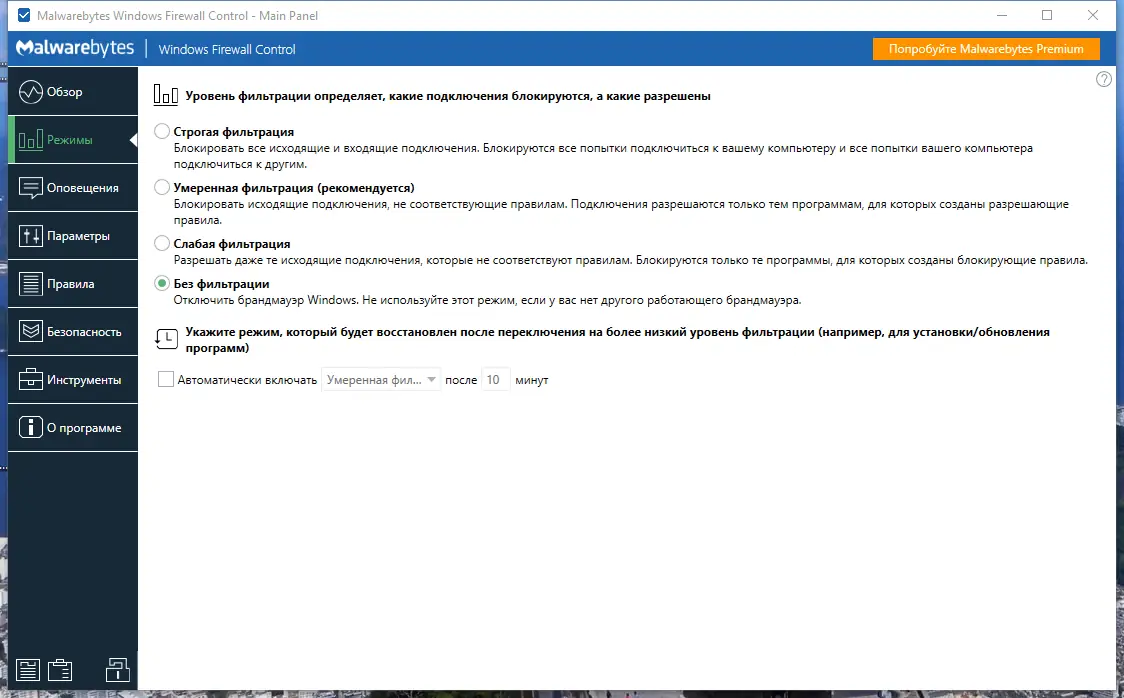The height and width of the screenshot is (698, 1124).
Task: Click Слабая фильтрация label text
Action: (232, 244)
